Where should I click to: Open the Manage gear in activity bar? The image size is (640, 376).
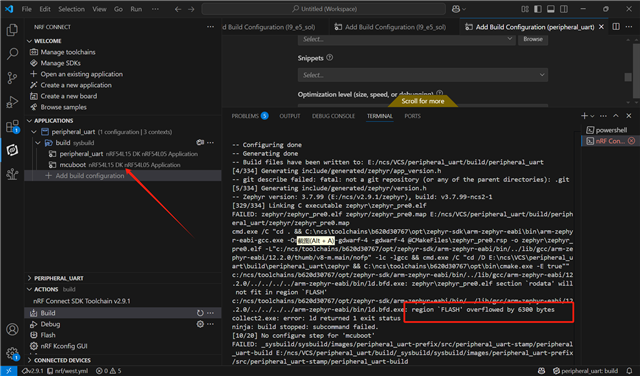[12, 353]
